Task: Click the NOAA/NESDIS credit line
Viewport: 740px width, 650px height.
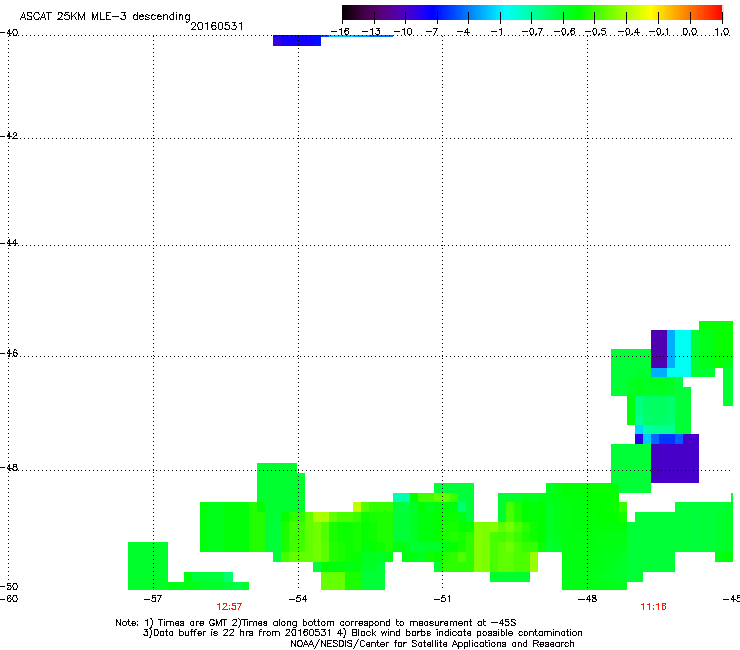Action: [x=432, y=644]
